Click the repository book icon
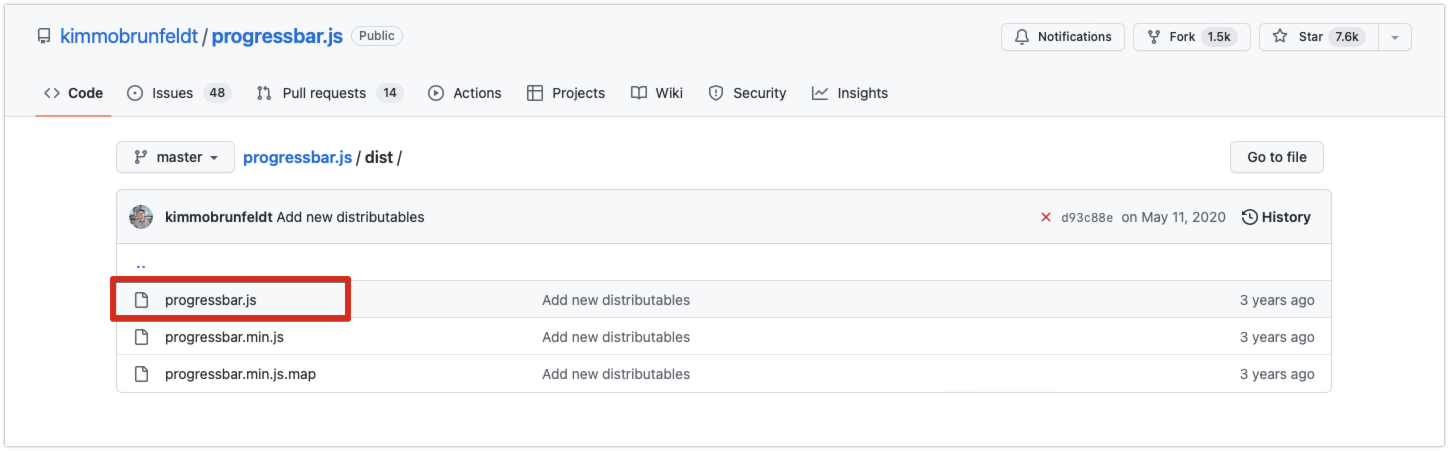The width and height of the screenshot is (1449, 451). click(44, 36)
